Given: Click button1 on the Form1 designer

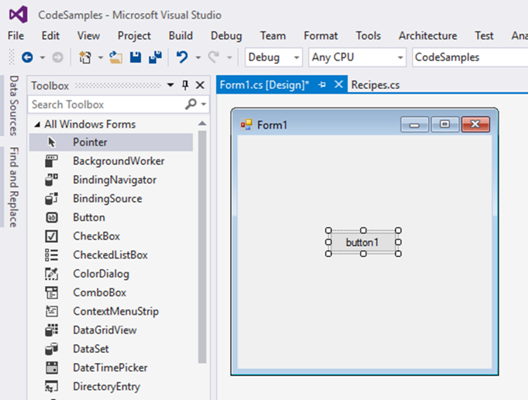Looking at the screenshot, I should click(363, 242).
